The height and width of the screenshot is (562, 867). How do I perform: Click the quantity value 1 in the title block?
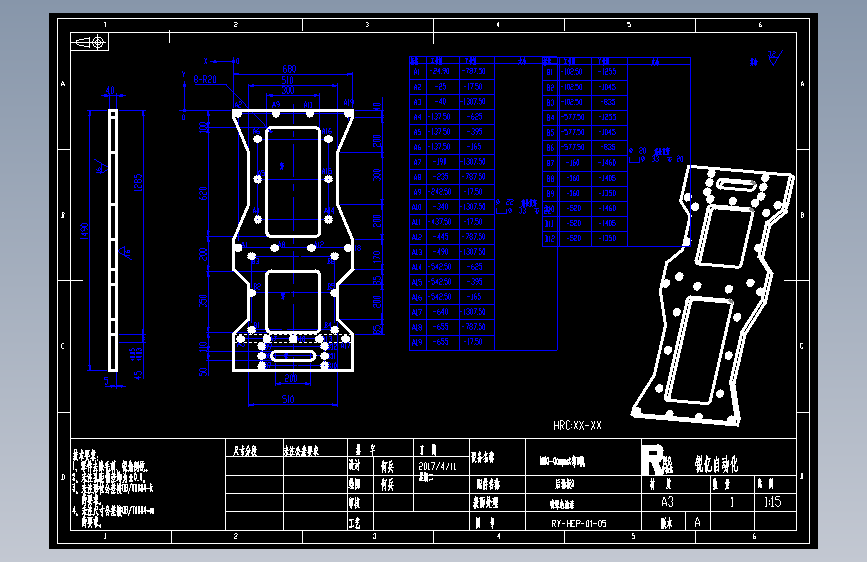click(x=732, y=502)
